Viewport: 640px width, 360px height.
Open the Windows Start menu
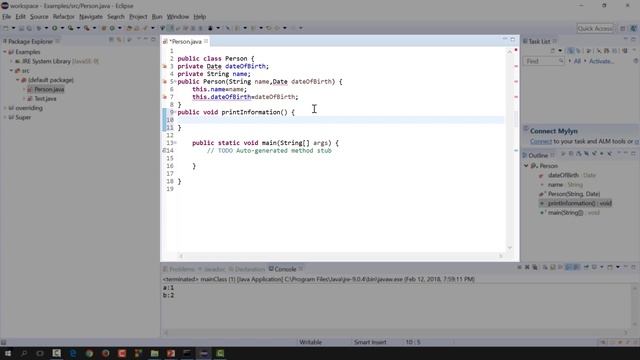pyautogui.click(x=7, y=353)
